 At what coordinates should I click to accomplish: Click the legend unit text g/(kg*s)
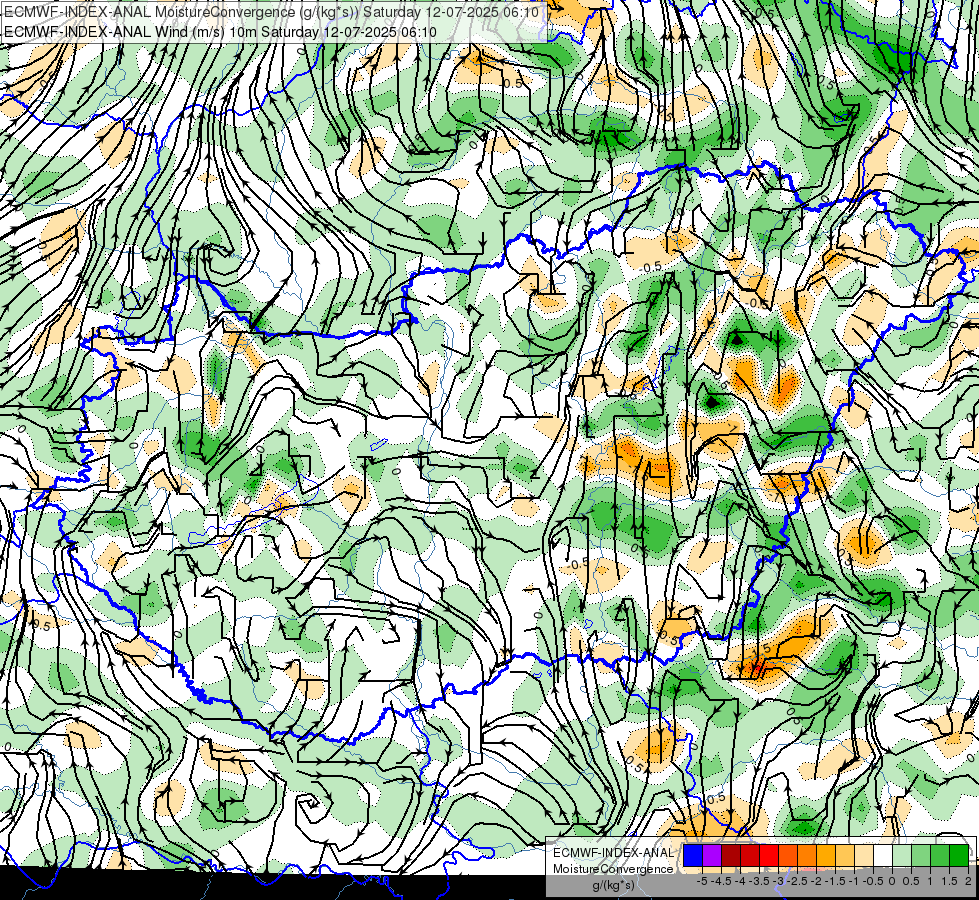coord(614,886)
